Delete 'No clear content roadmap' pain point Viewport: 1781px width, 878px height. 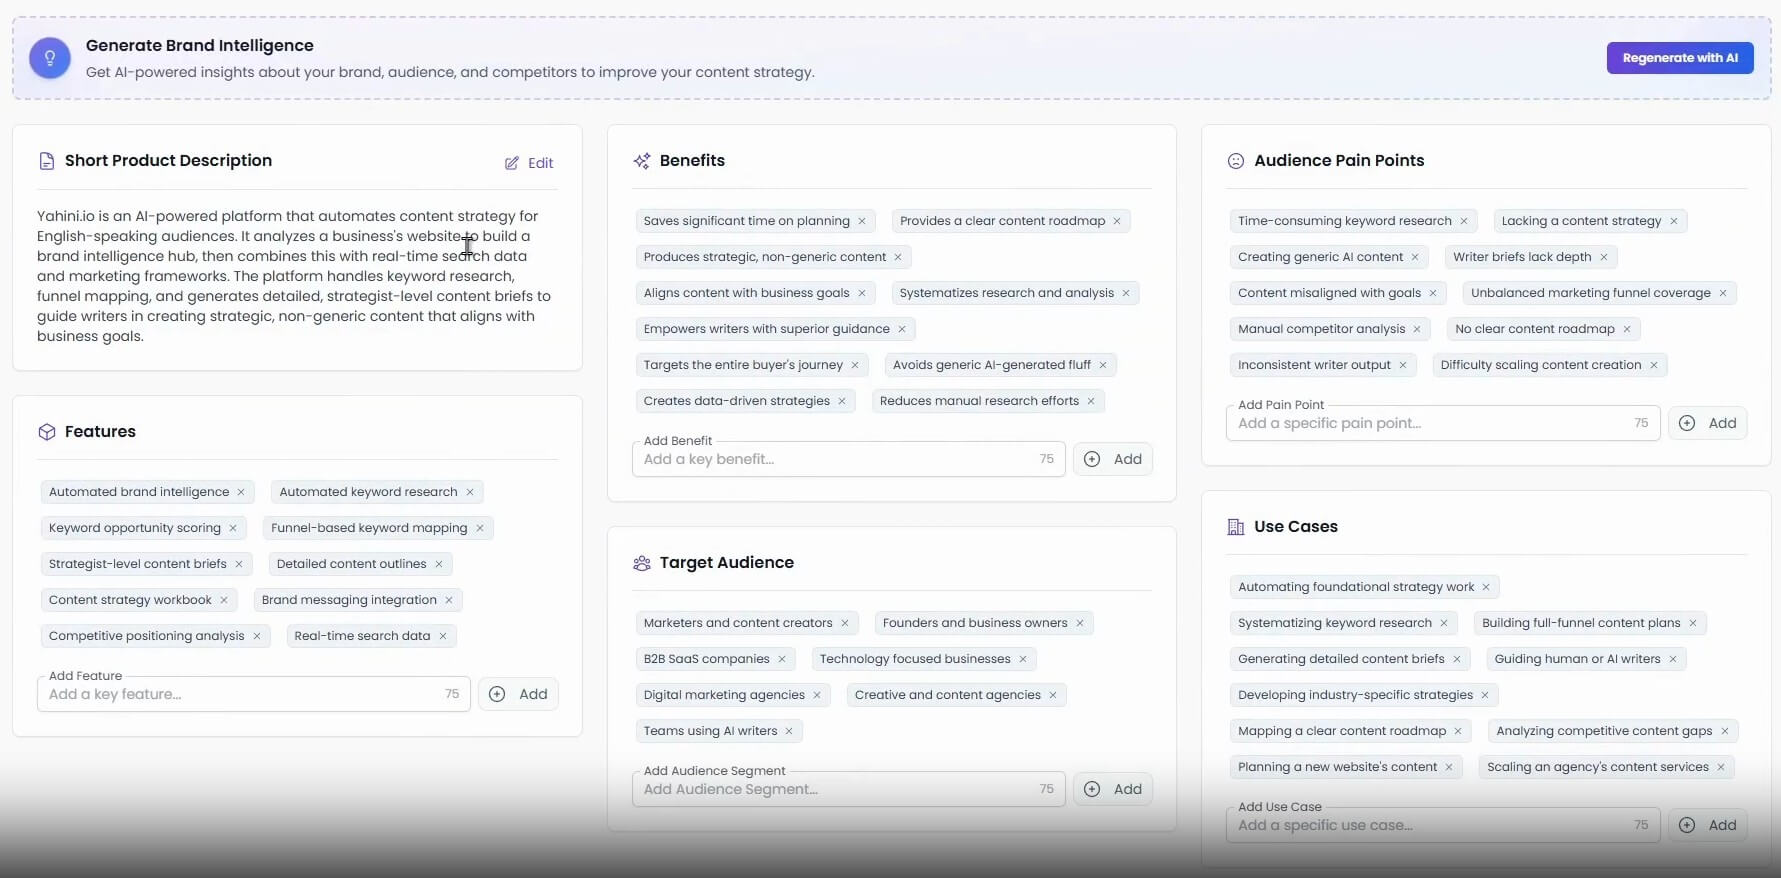(1627, 329)
